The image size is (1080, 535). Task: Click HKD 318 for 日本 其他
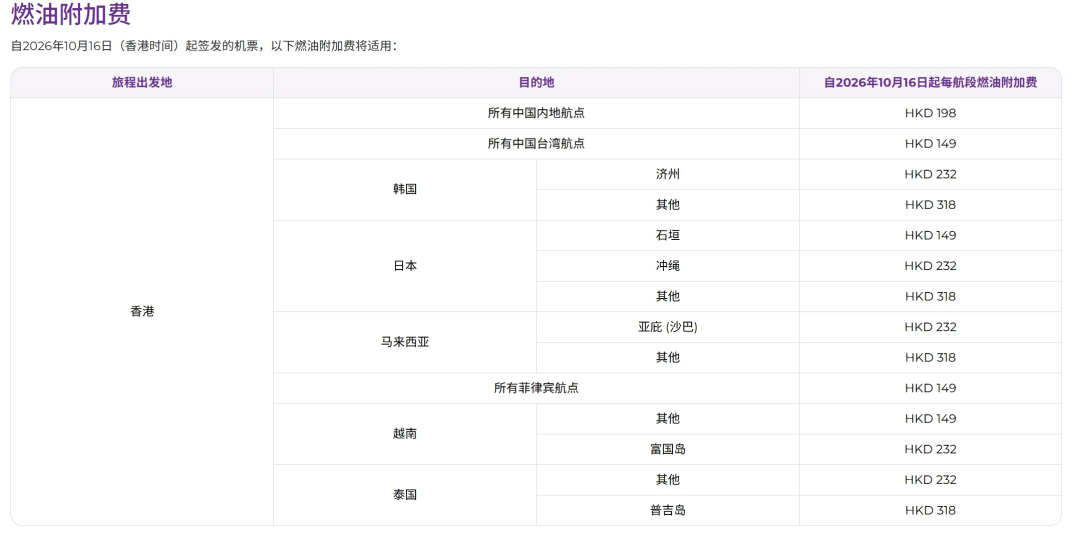(930, 296)
